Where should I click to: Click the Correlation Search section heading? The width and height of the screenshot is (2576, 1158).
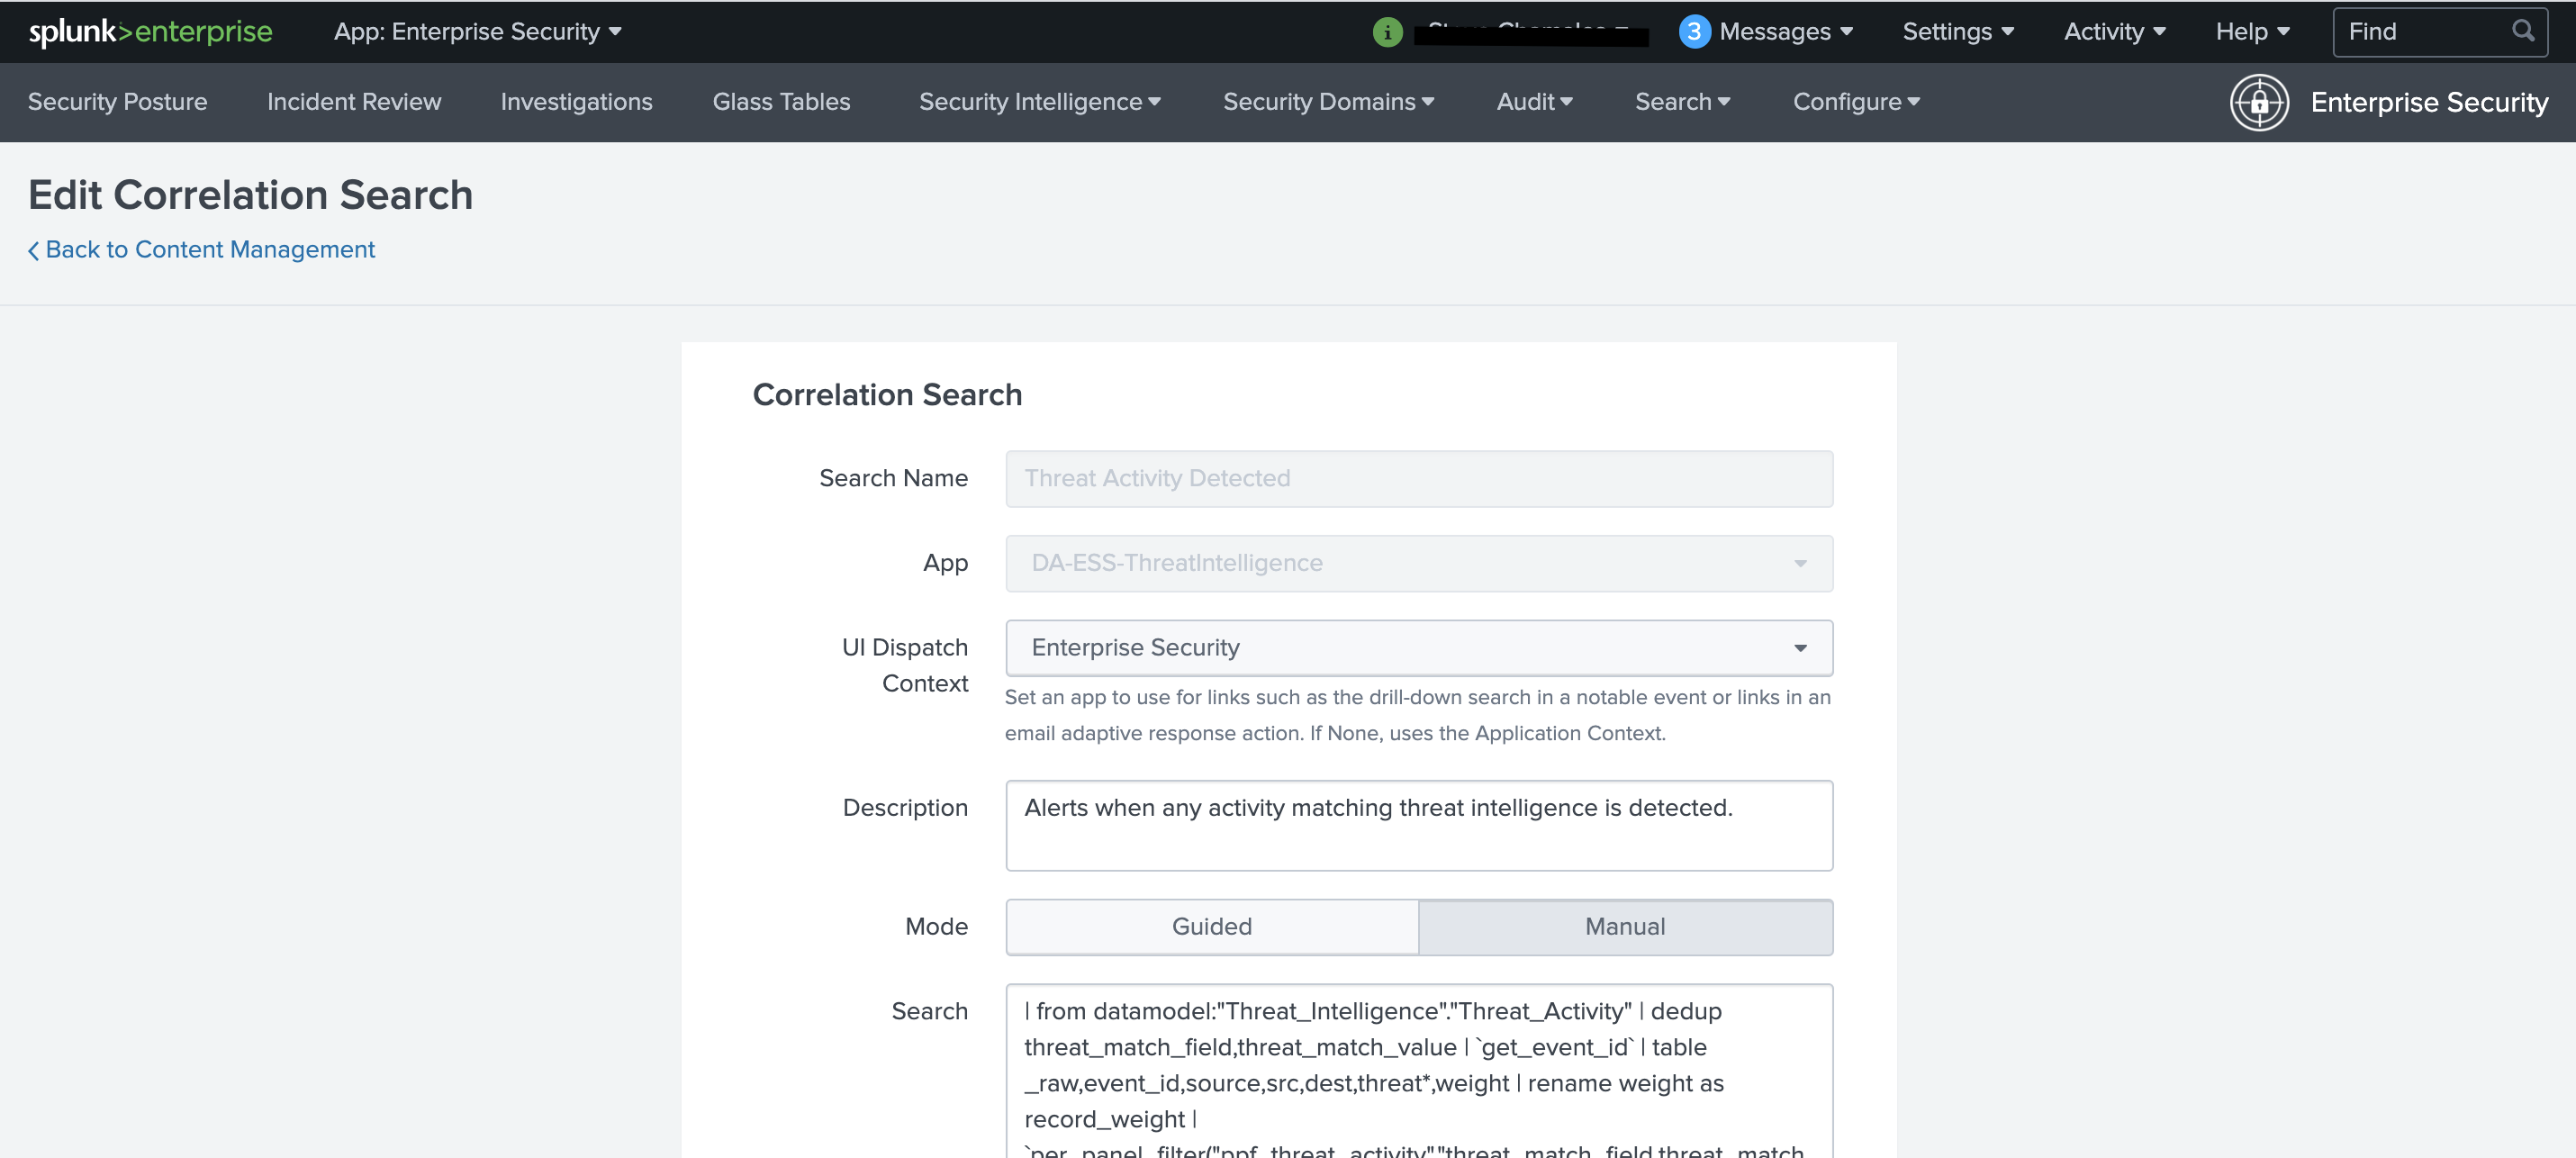887,395
